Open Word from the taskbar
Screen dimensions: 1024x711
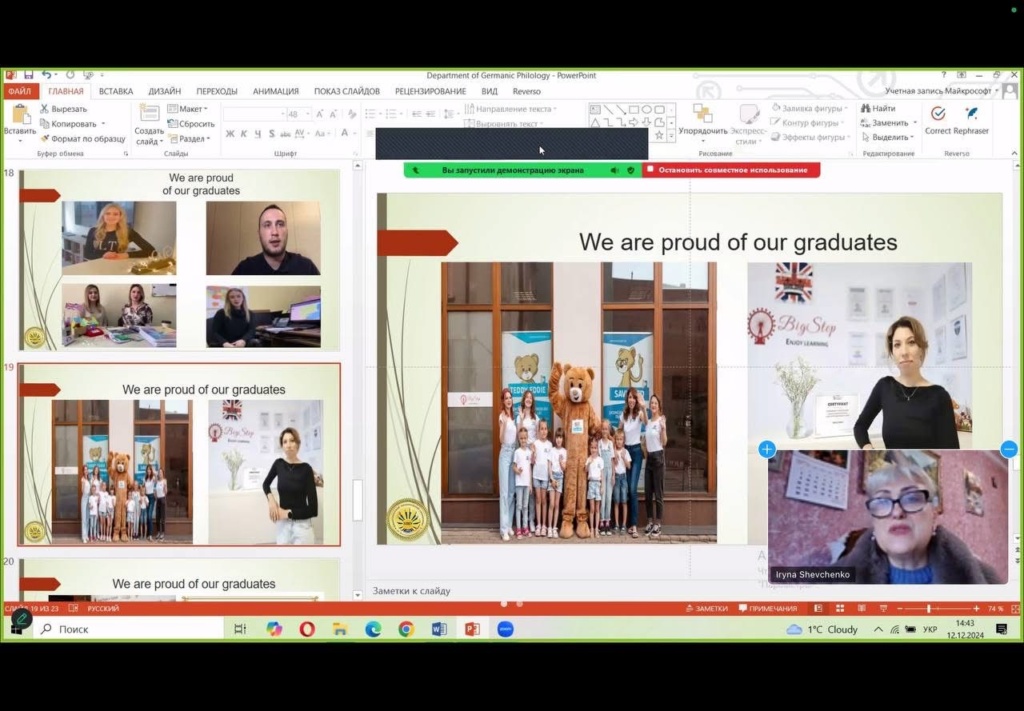(439, 629)
